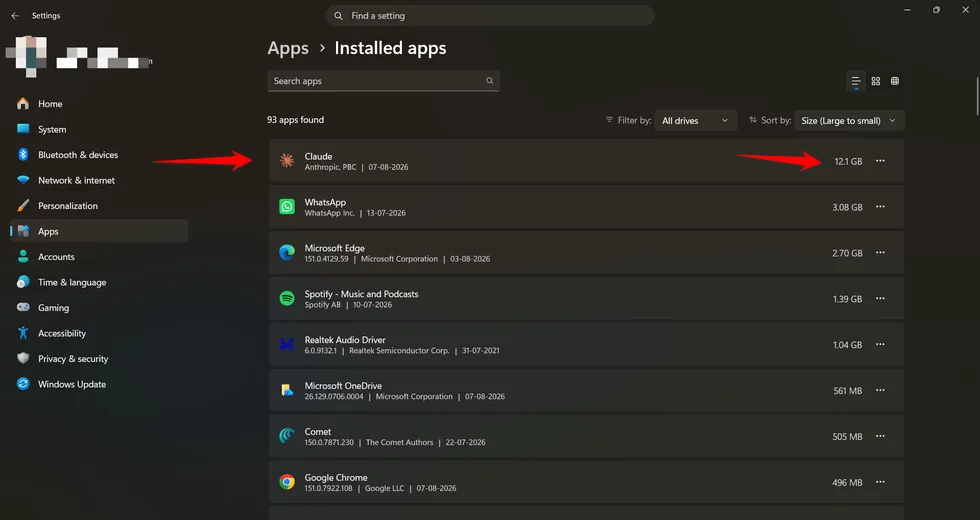Open the Home settings page
The image size is (980, 520).
pyautogui.click(x=99, y=104)
